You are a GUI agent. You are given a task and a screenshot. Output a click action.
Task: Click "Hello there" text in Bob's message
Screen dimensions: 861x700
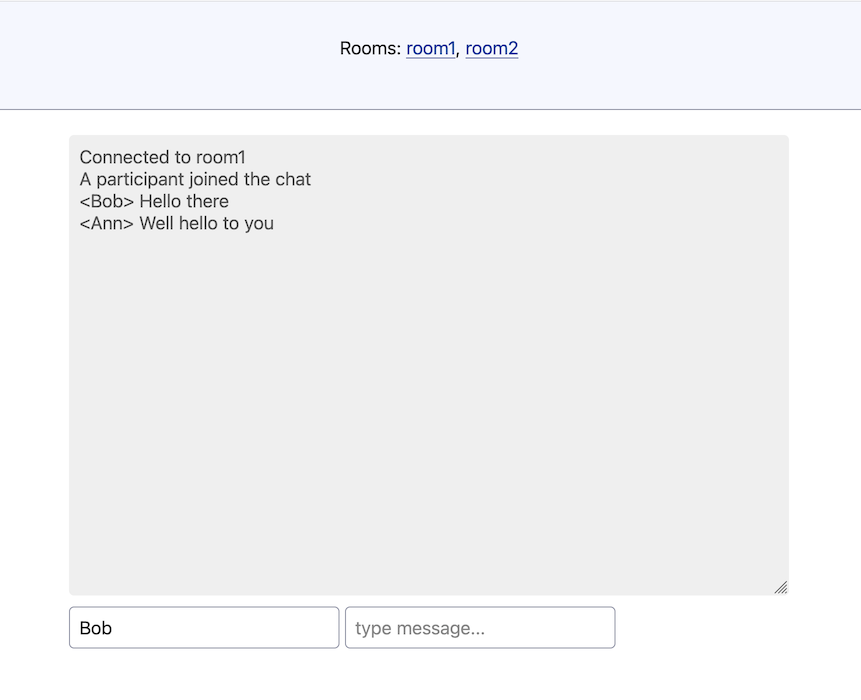(184, 201)
